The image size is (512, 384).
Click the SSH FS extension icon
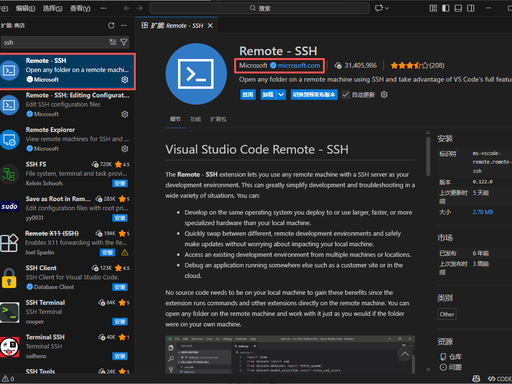click(9, 174)
